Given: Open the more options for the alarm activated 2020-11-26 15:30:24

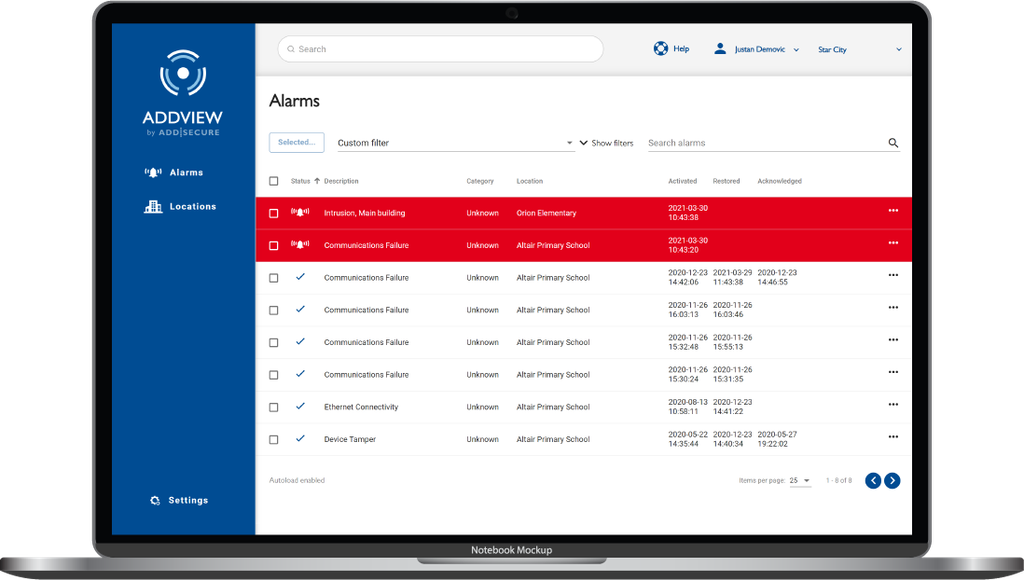Looking at the screenshot, I should click(893, 372).
